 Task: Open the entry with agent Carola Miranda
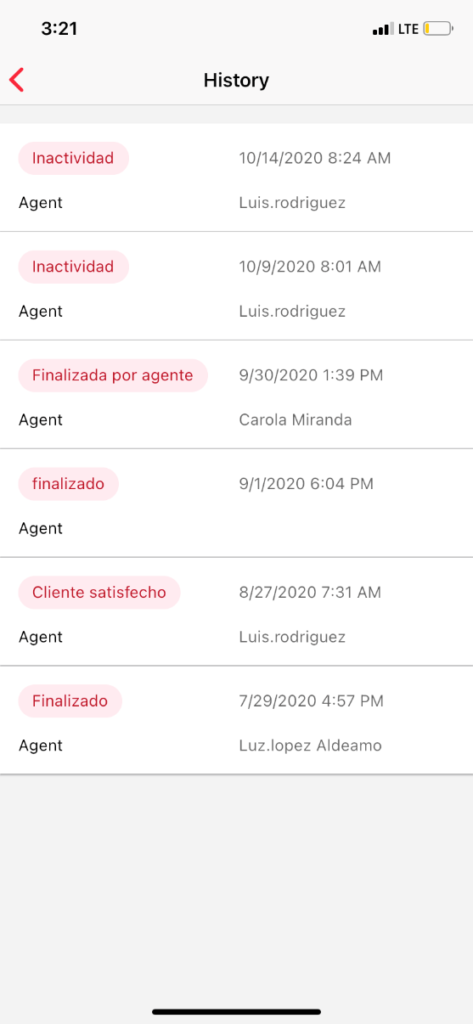click(x=236, y=394)
